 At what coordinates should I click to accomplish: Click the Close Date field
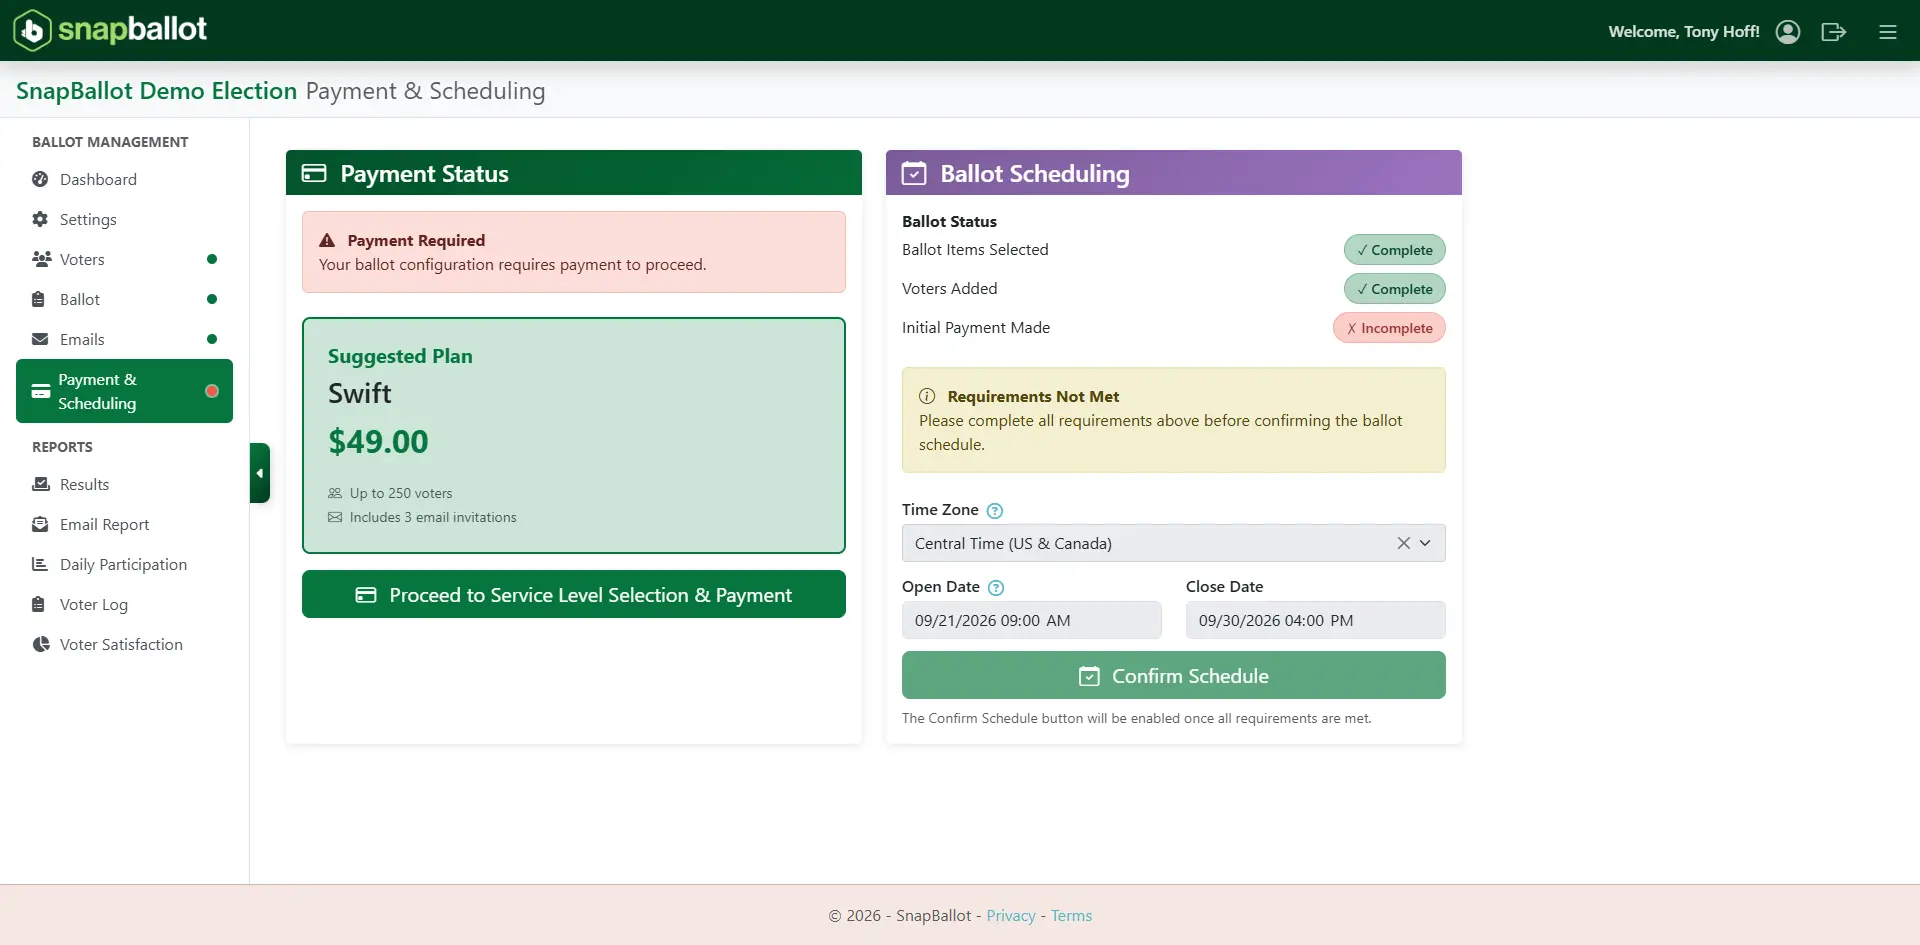tap(1316, 620)
